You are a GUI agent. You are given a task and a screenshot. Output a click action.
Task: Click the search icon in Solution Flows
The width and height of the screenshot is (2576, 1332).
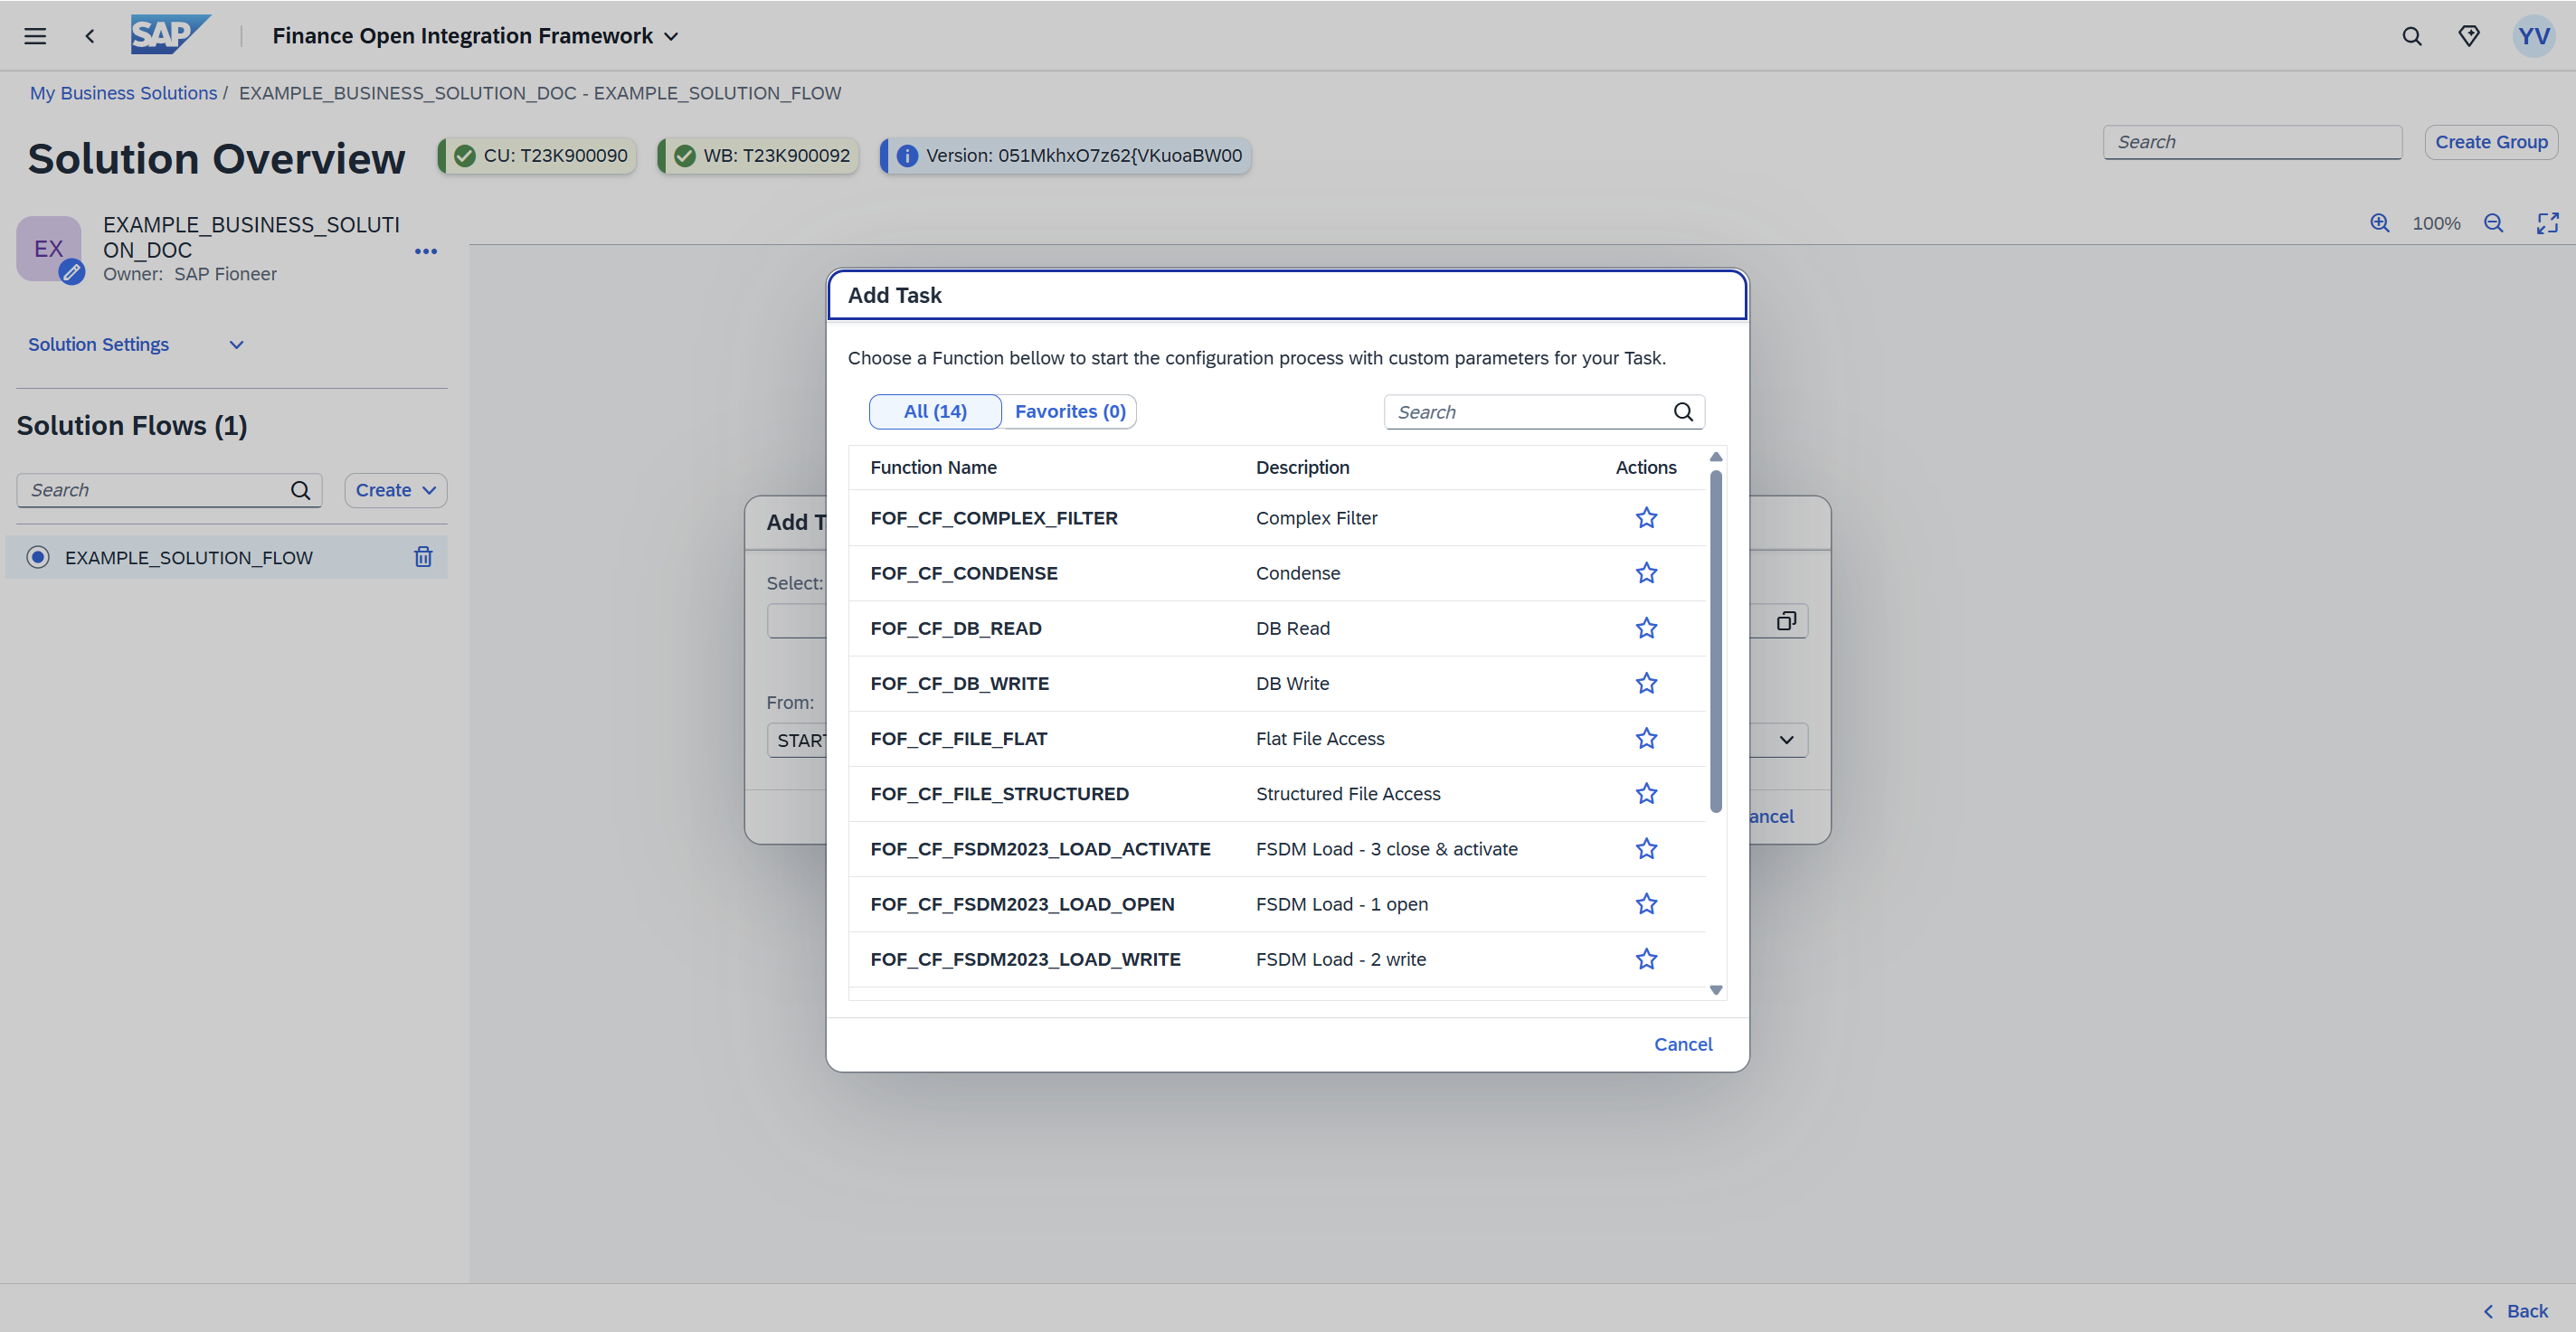(300, 490)
